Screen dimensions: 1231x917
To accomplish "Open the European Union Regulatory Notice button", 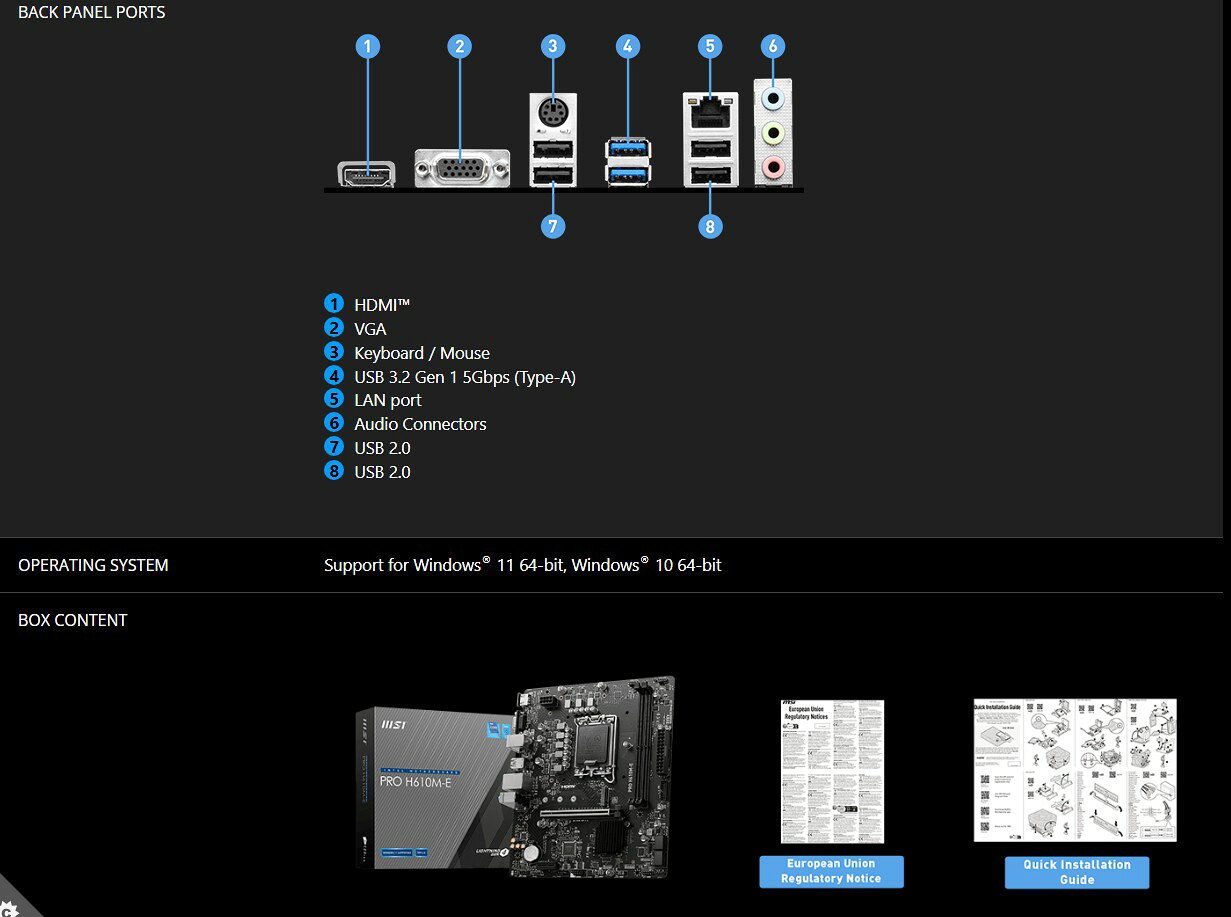I will [831, 871].
